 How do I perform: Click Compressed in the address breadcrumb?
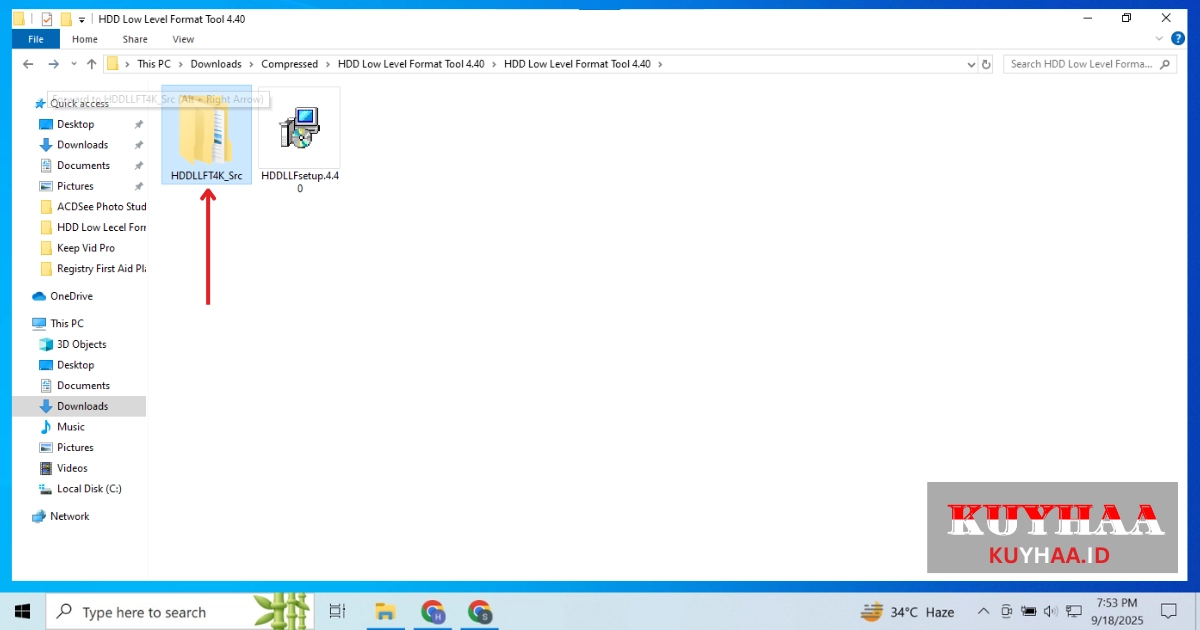pyautogui.click(x=289, y=64)
